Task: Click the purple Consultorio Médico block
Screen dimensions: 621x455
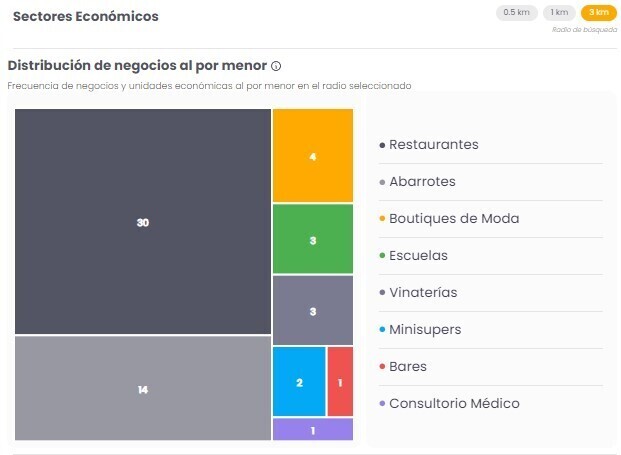Action: [313, 430]
